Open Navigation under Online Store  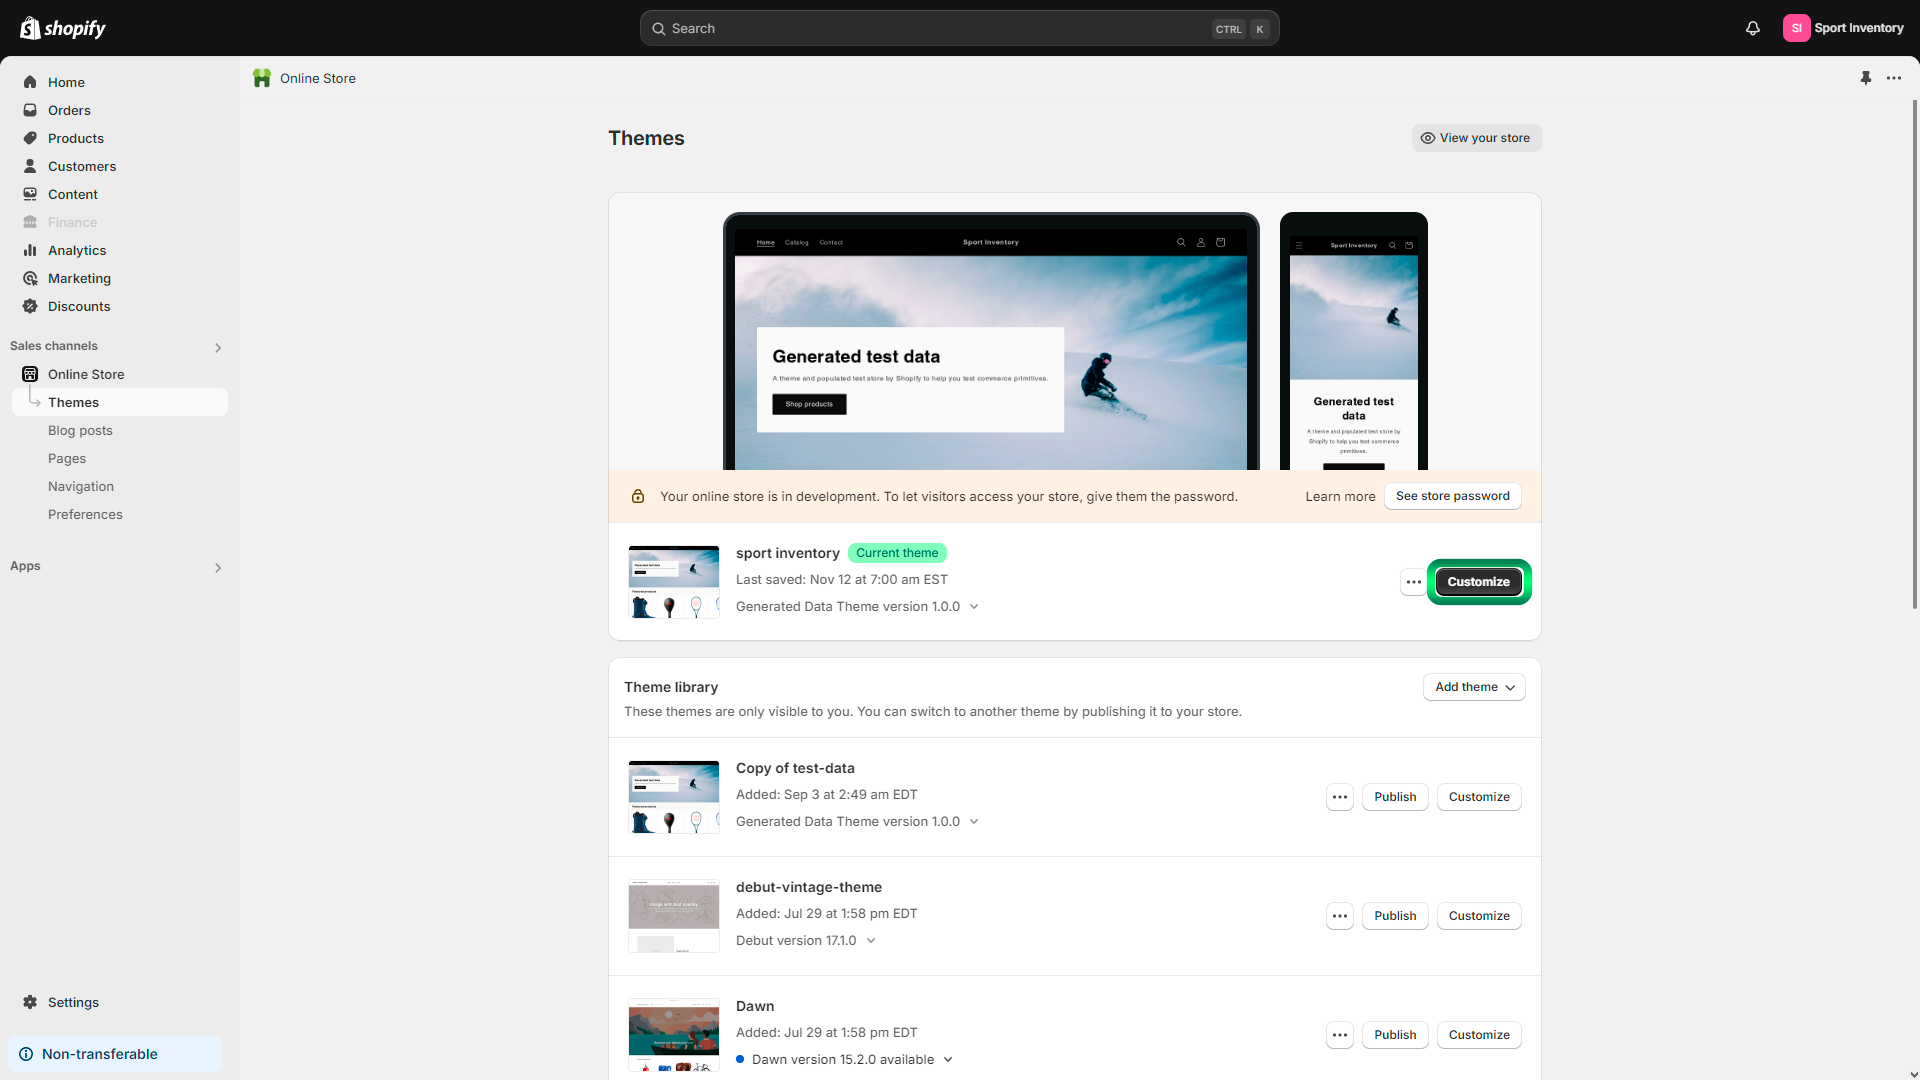coord(80,486)
